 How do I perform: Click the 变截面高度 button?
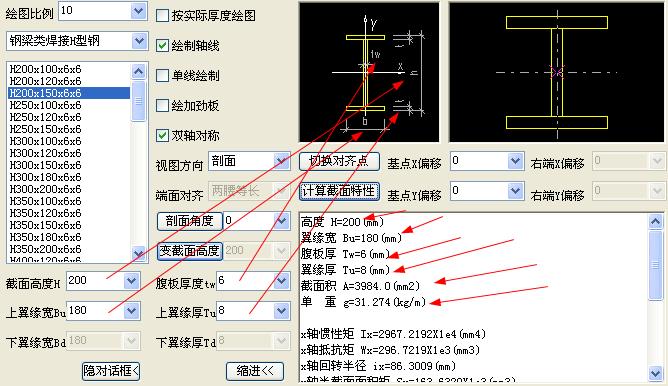click(190, 251)
